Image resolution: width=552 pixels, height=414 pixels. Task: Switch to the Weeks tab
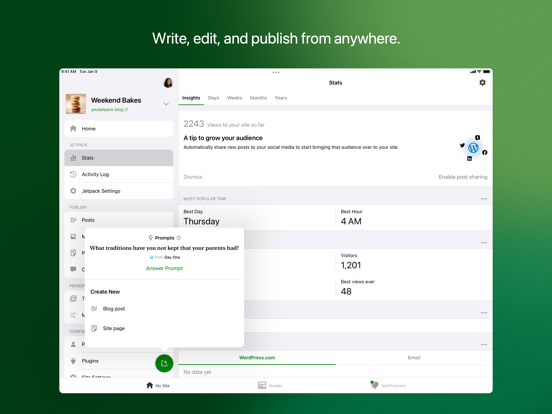click(x=234, y=98)
